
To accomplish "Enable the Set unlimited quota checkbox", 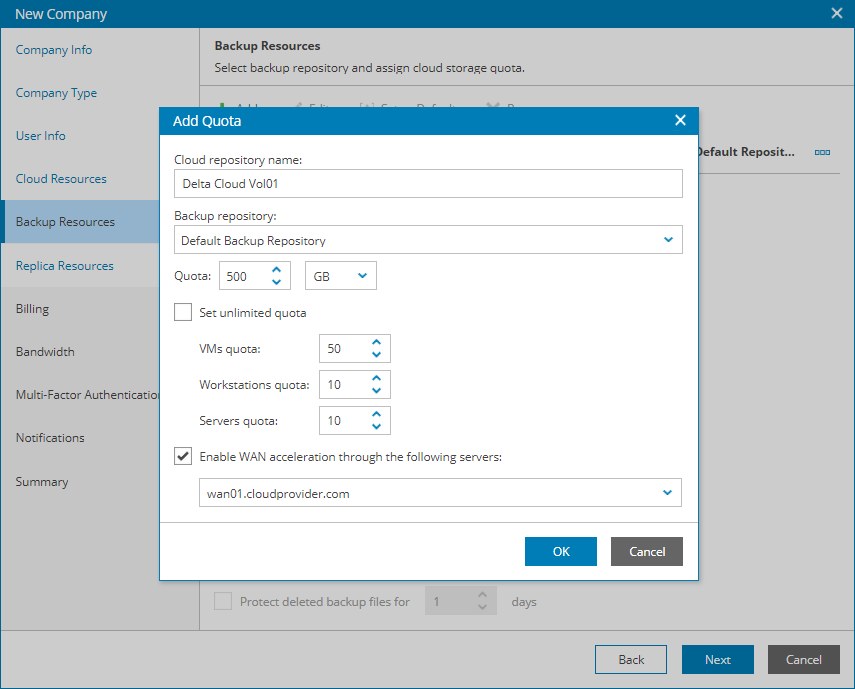I will click(183, 312).
